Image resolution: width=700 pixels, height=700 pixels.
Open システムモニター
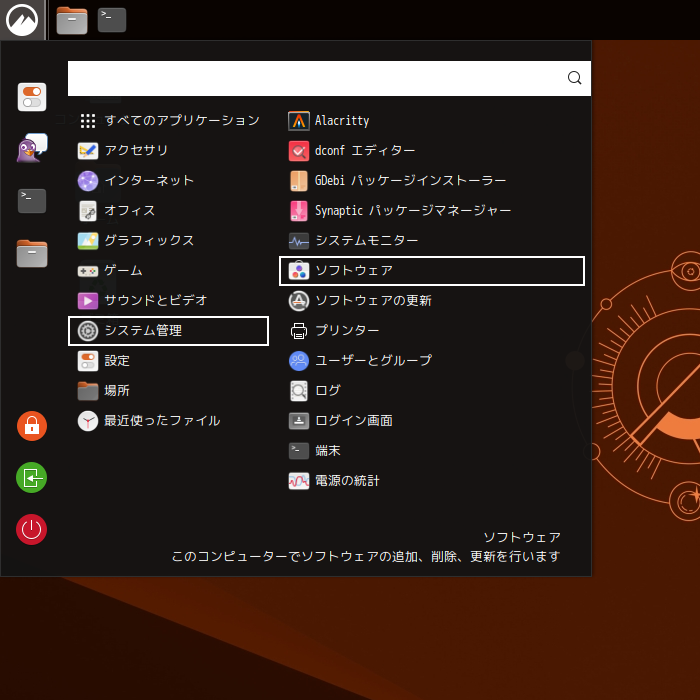click(x=432, y=241)
